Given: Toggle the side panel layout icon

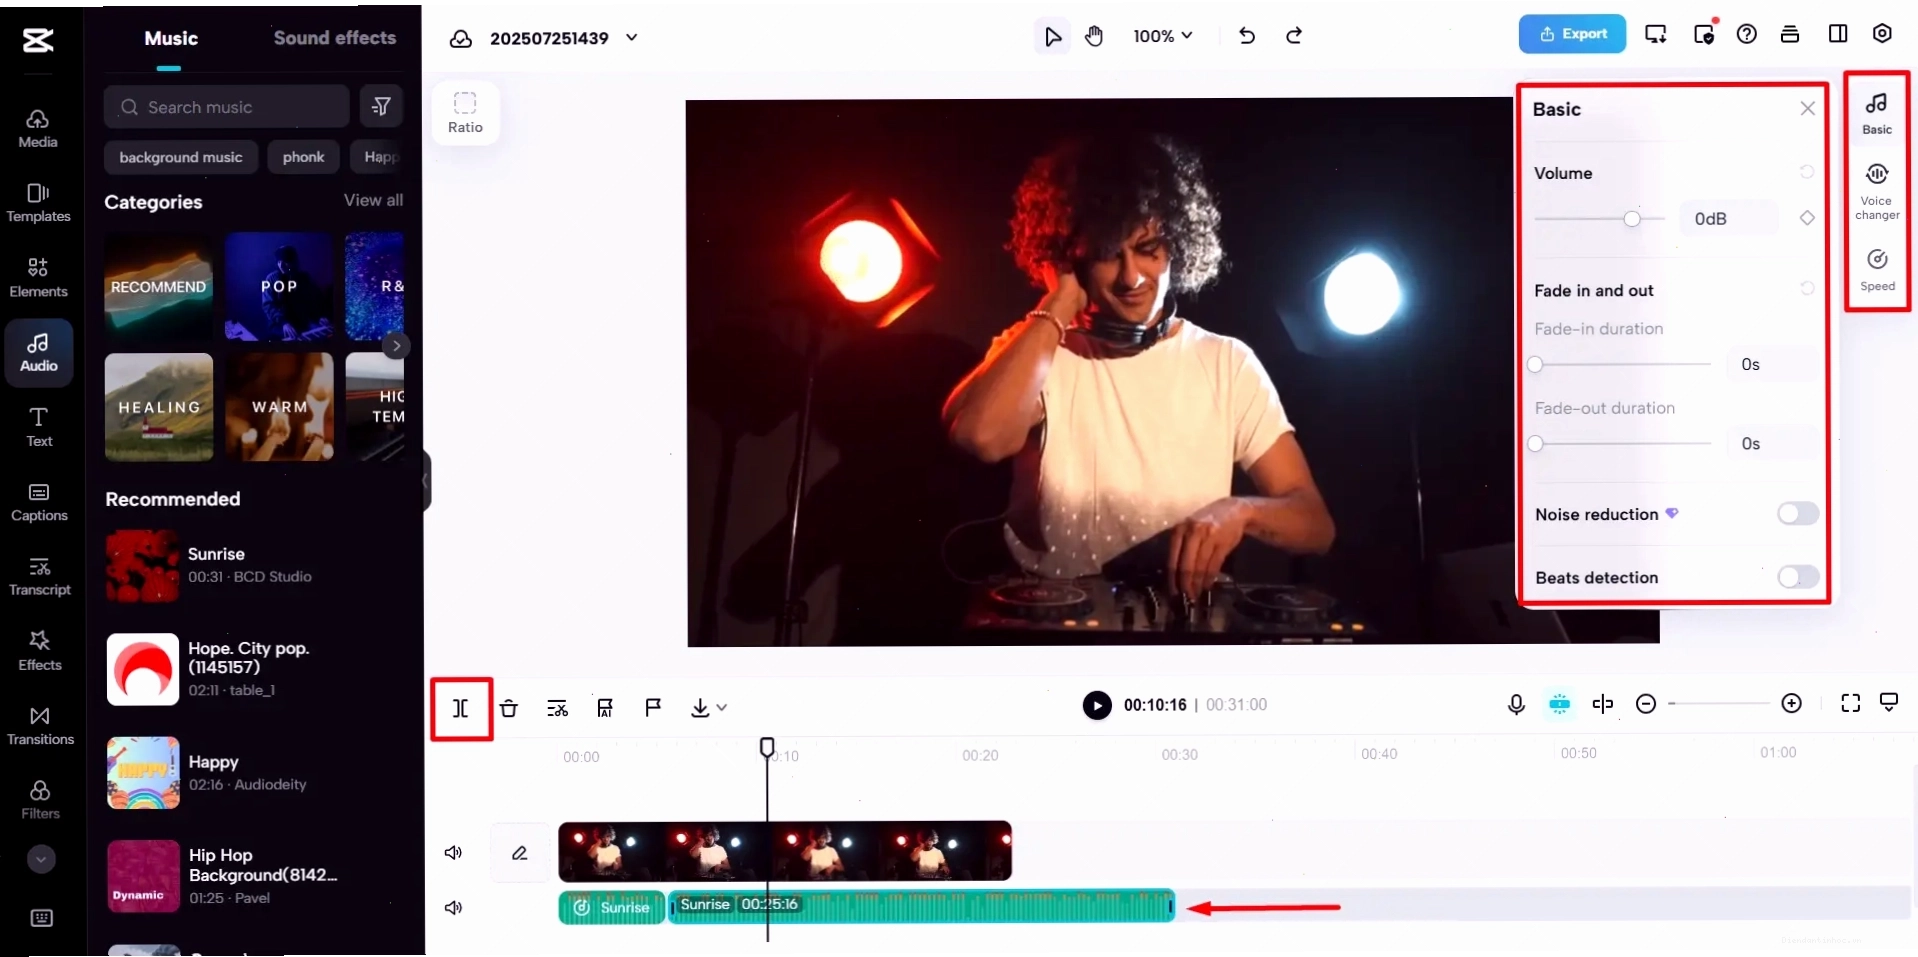Looking at the screenshot, I should click(x=1838, y=34).
